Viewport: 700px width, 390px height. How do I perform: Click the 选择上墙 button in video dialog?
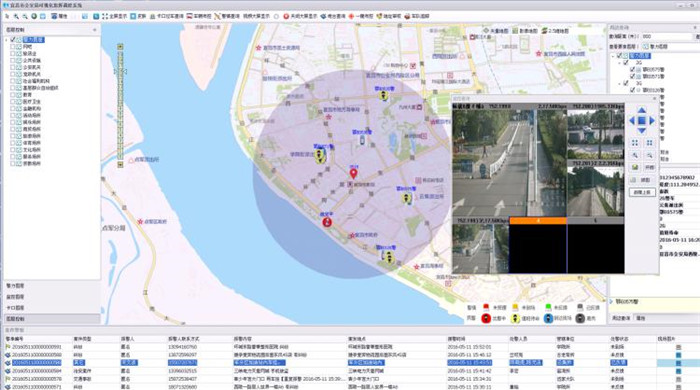(642, 192)
